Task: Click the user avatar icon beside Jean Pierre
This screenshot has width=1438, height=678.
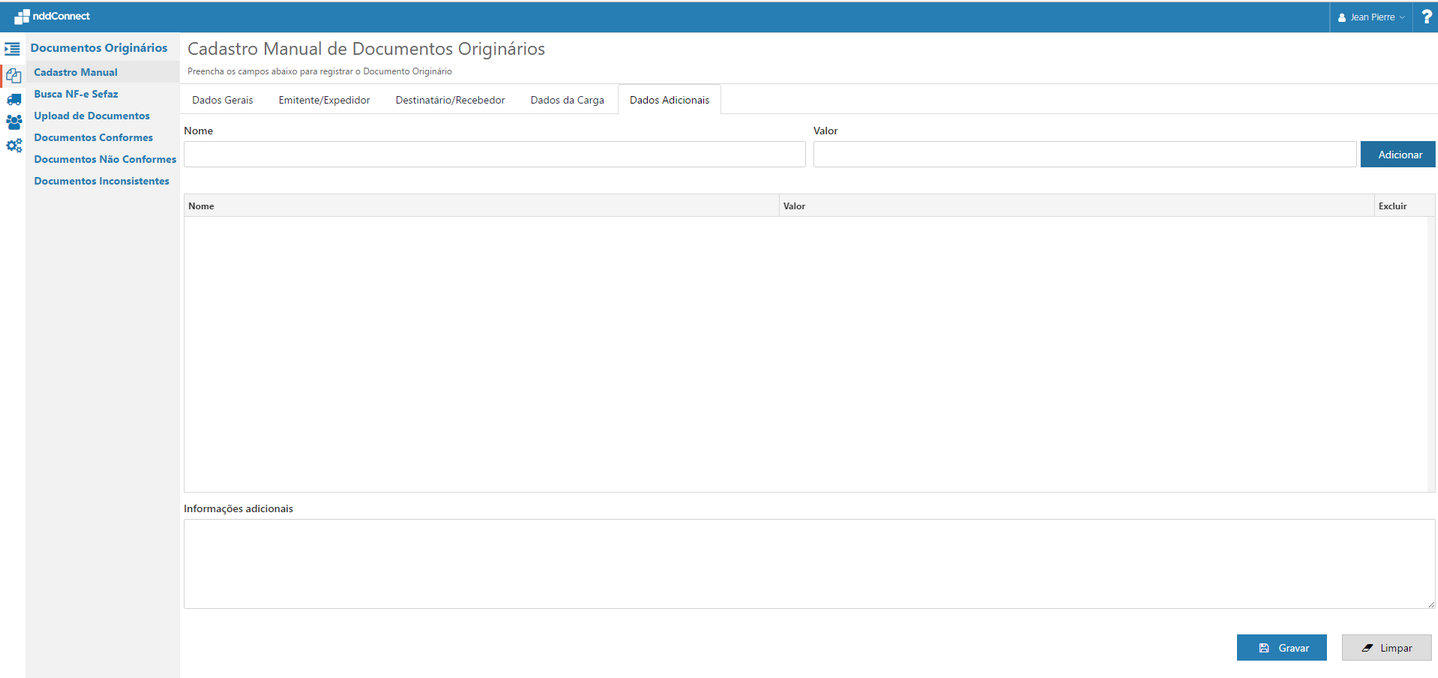Action: click(1343, 16)
